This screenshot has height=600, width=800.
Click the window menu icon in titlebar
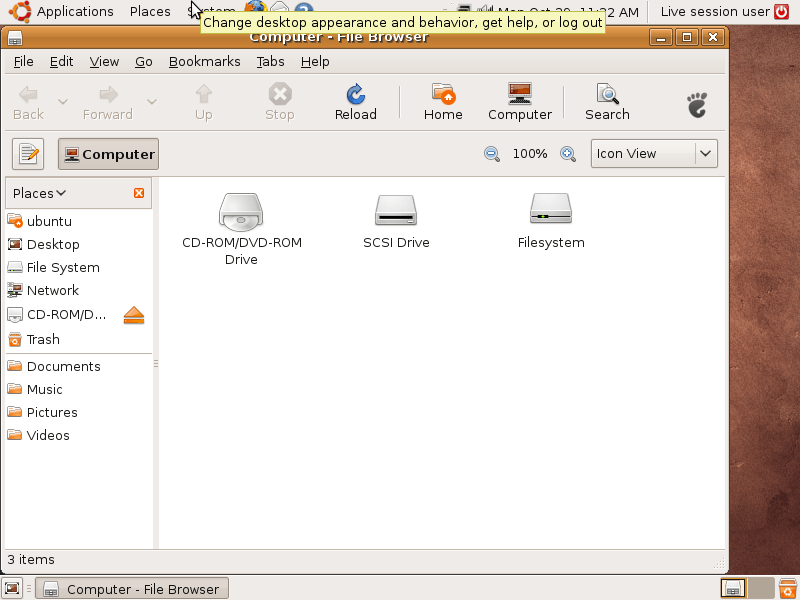[15, 38]
